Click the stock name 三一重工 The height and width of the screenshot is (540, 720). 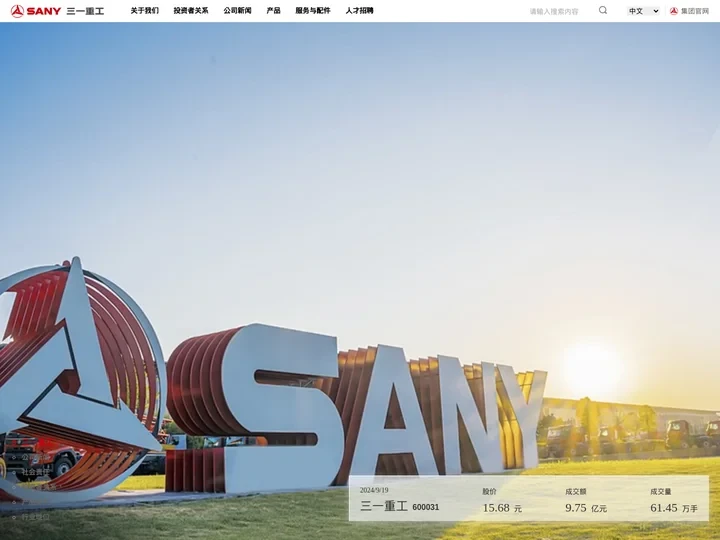384,506
